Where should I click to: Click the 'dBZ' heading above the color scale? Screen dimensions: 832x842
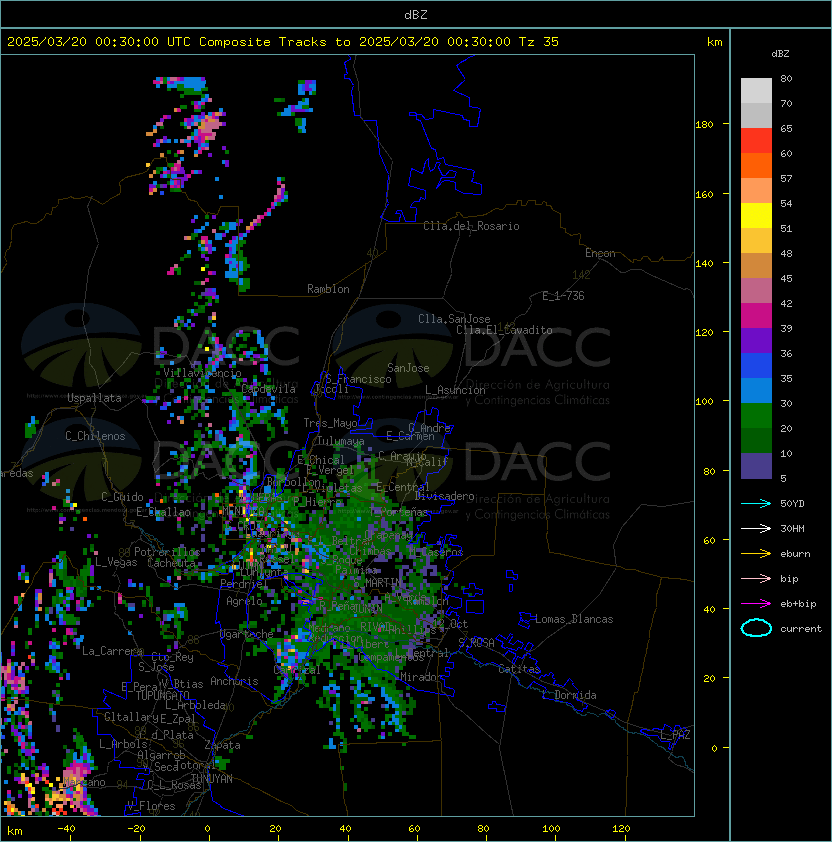pyautogui.click(x=780, y=54)
